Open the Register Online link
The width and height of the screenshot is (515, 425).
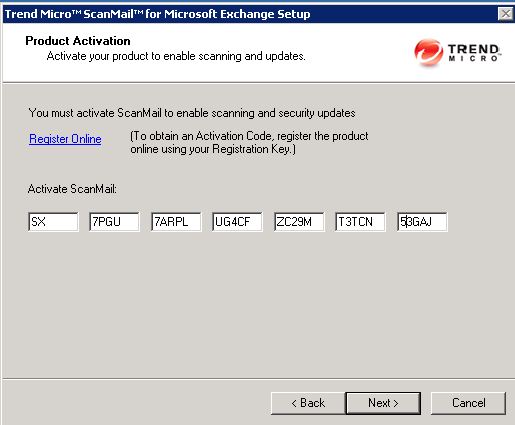click(x=65, y=139)
